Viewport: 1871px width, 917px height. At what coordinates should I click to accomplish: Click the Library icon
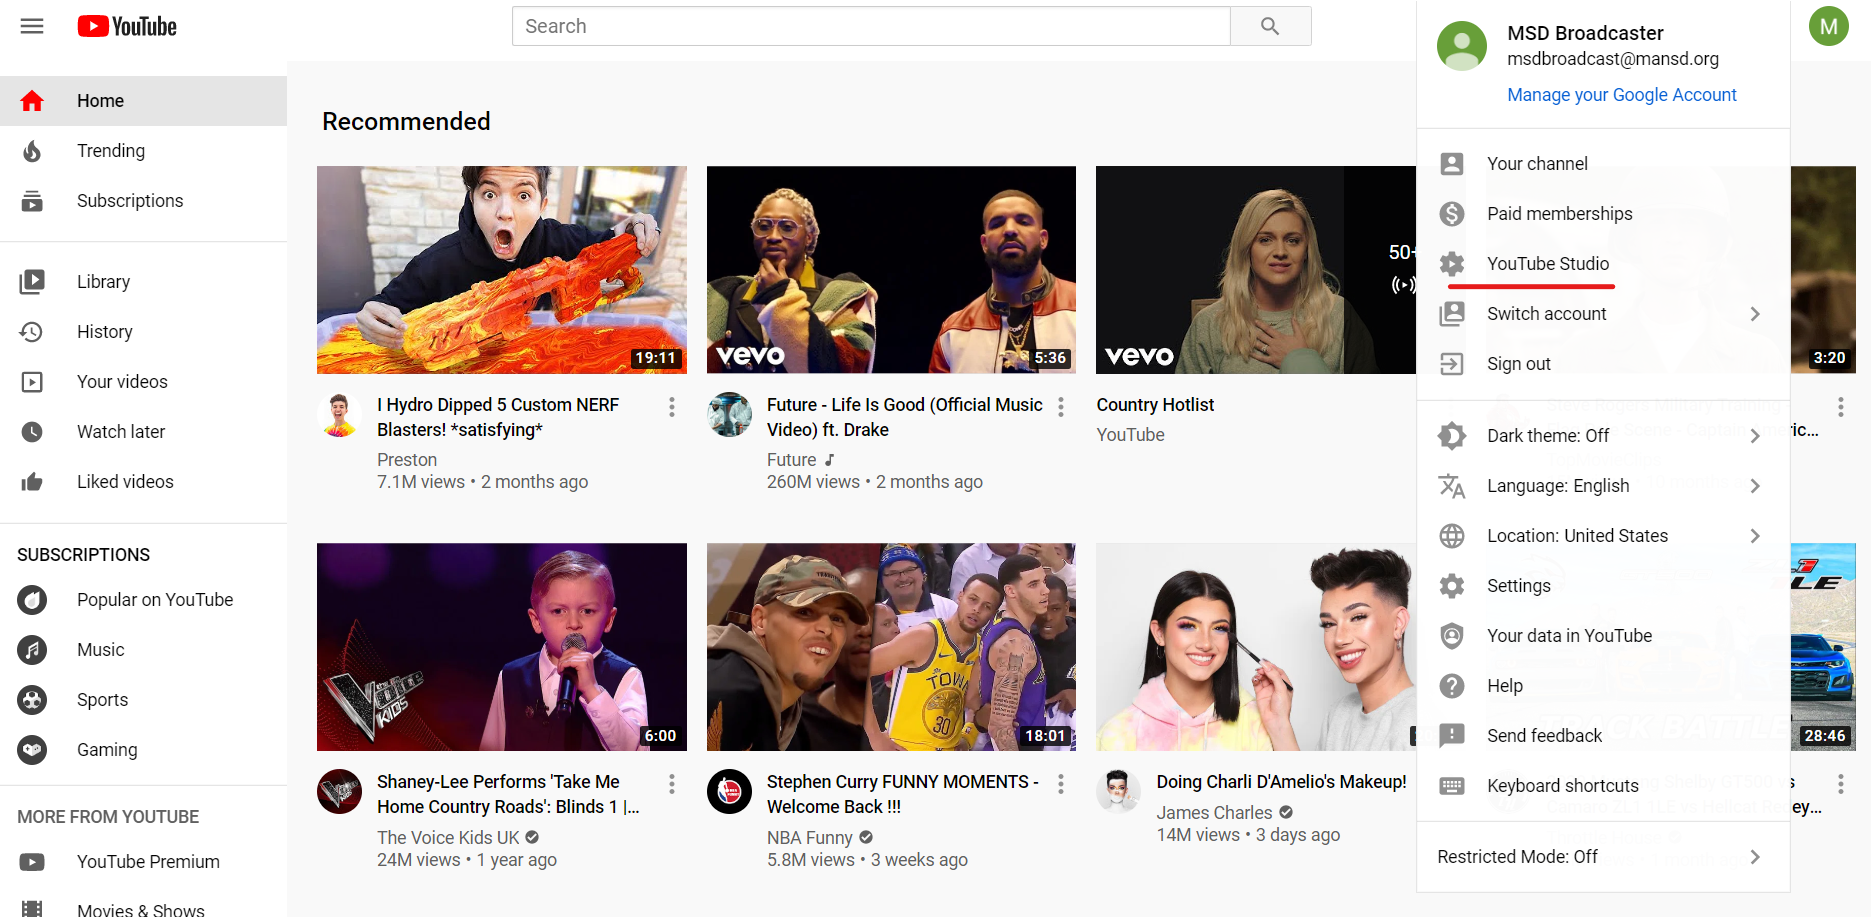[x=32, y=282]
